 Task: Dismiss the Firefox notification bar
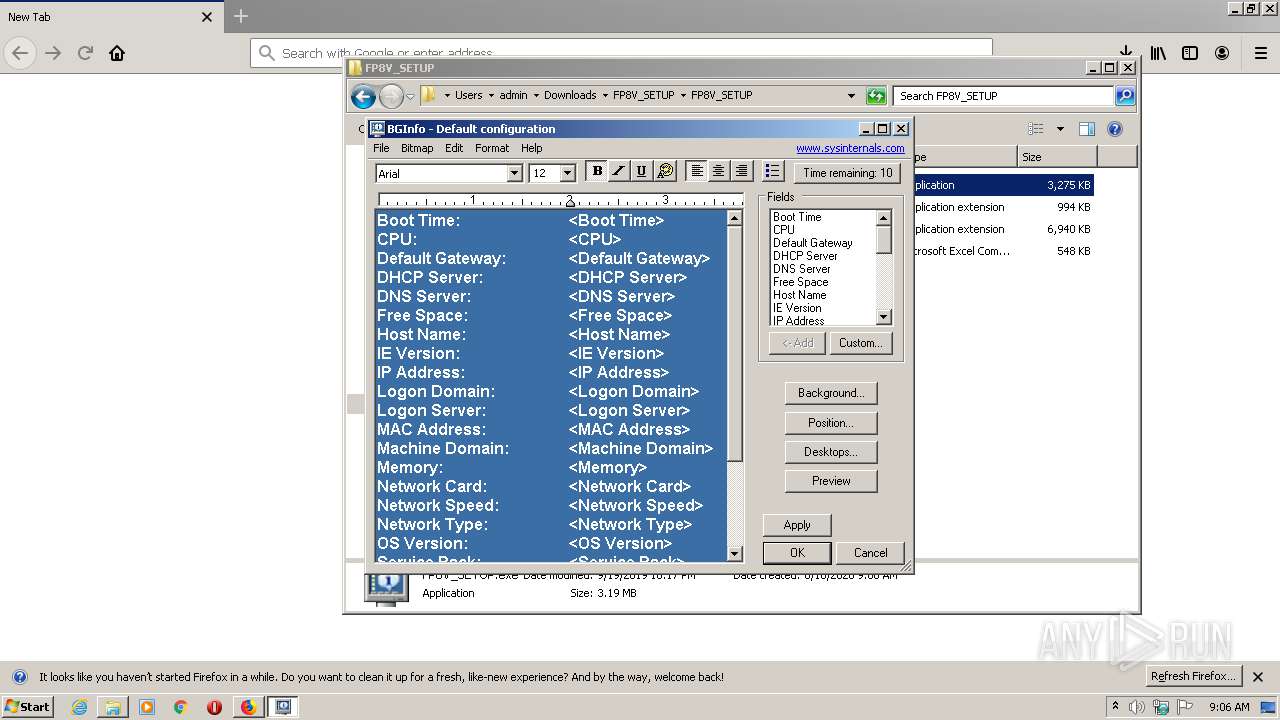[1258, 677]
